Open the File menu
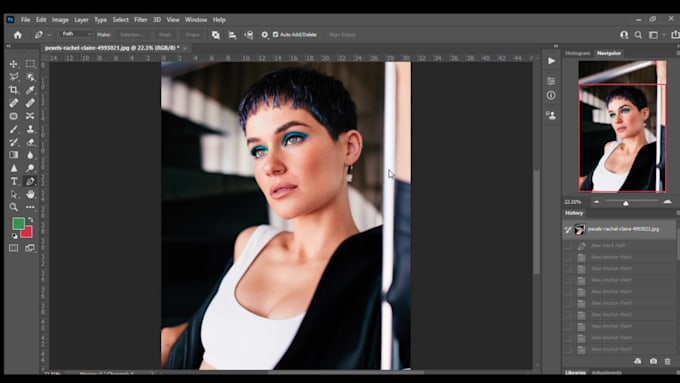 pos(26,20)
